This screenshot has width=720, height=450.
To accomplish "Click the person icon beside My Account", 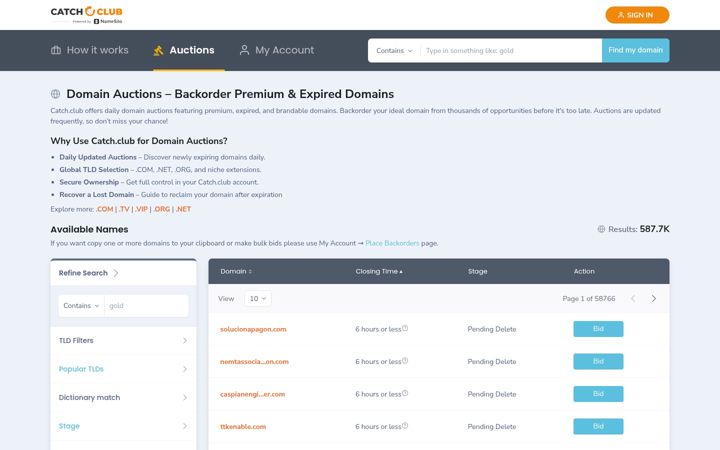I will tap(244, 50).
